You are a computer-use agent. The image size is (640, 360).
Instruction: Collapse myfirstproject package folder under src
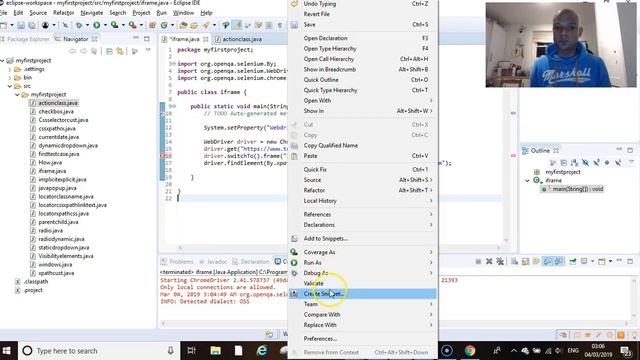tap(18, 95)
